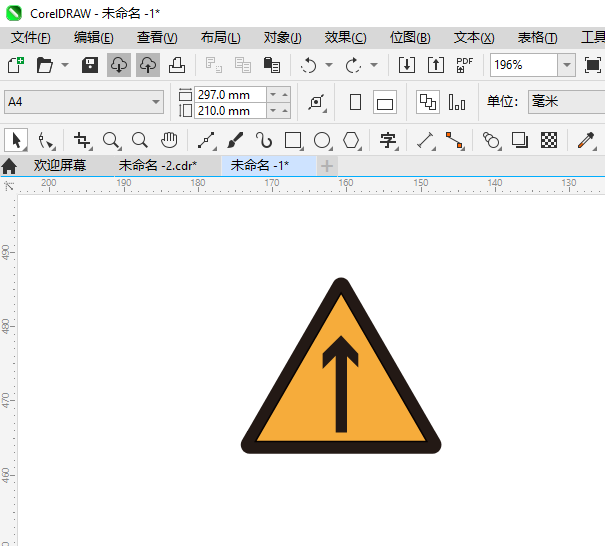Click the Copy toolbar icon
The height and width of the screenshot is (546, 605).
point(243,65)
